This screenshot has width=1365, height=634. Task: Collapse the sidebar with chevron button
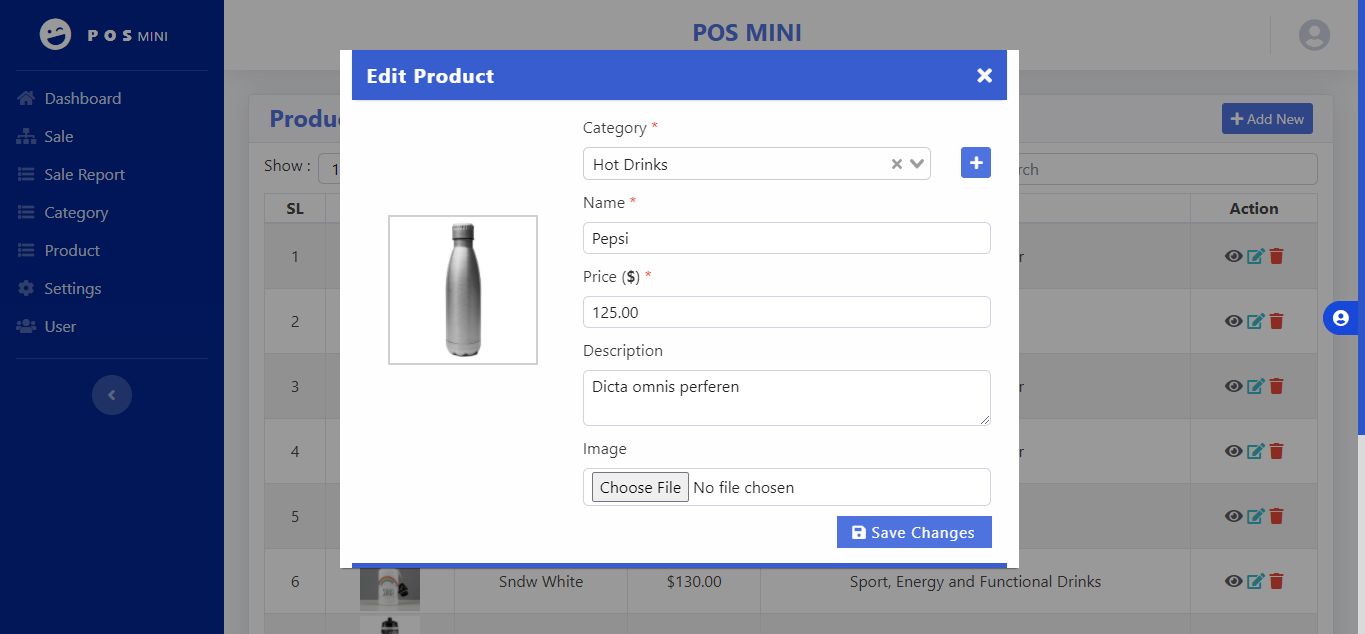tap(112, 395)
